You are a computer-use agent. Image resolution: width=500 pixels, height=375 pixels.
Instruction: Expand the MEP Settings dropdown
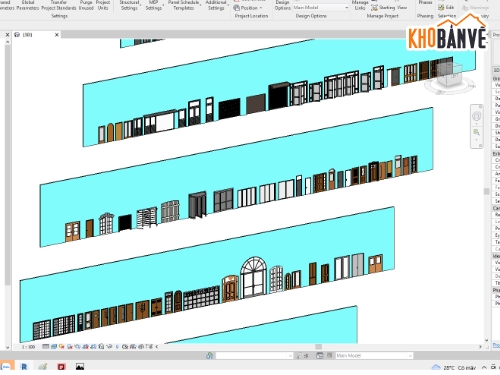click(154, 5)
